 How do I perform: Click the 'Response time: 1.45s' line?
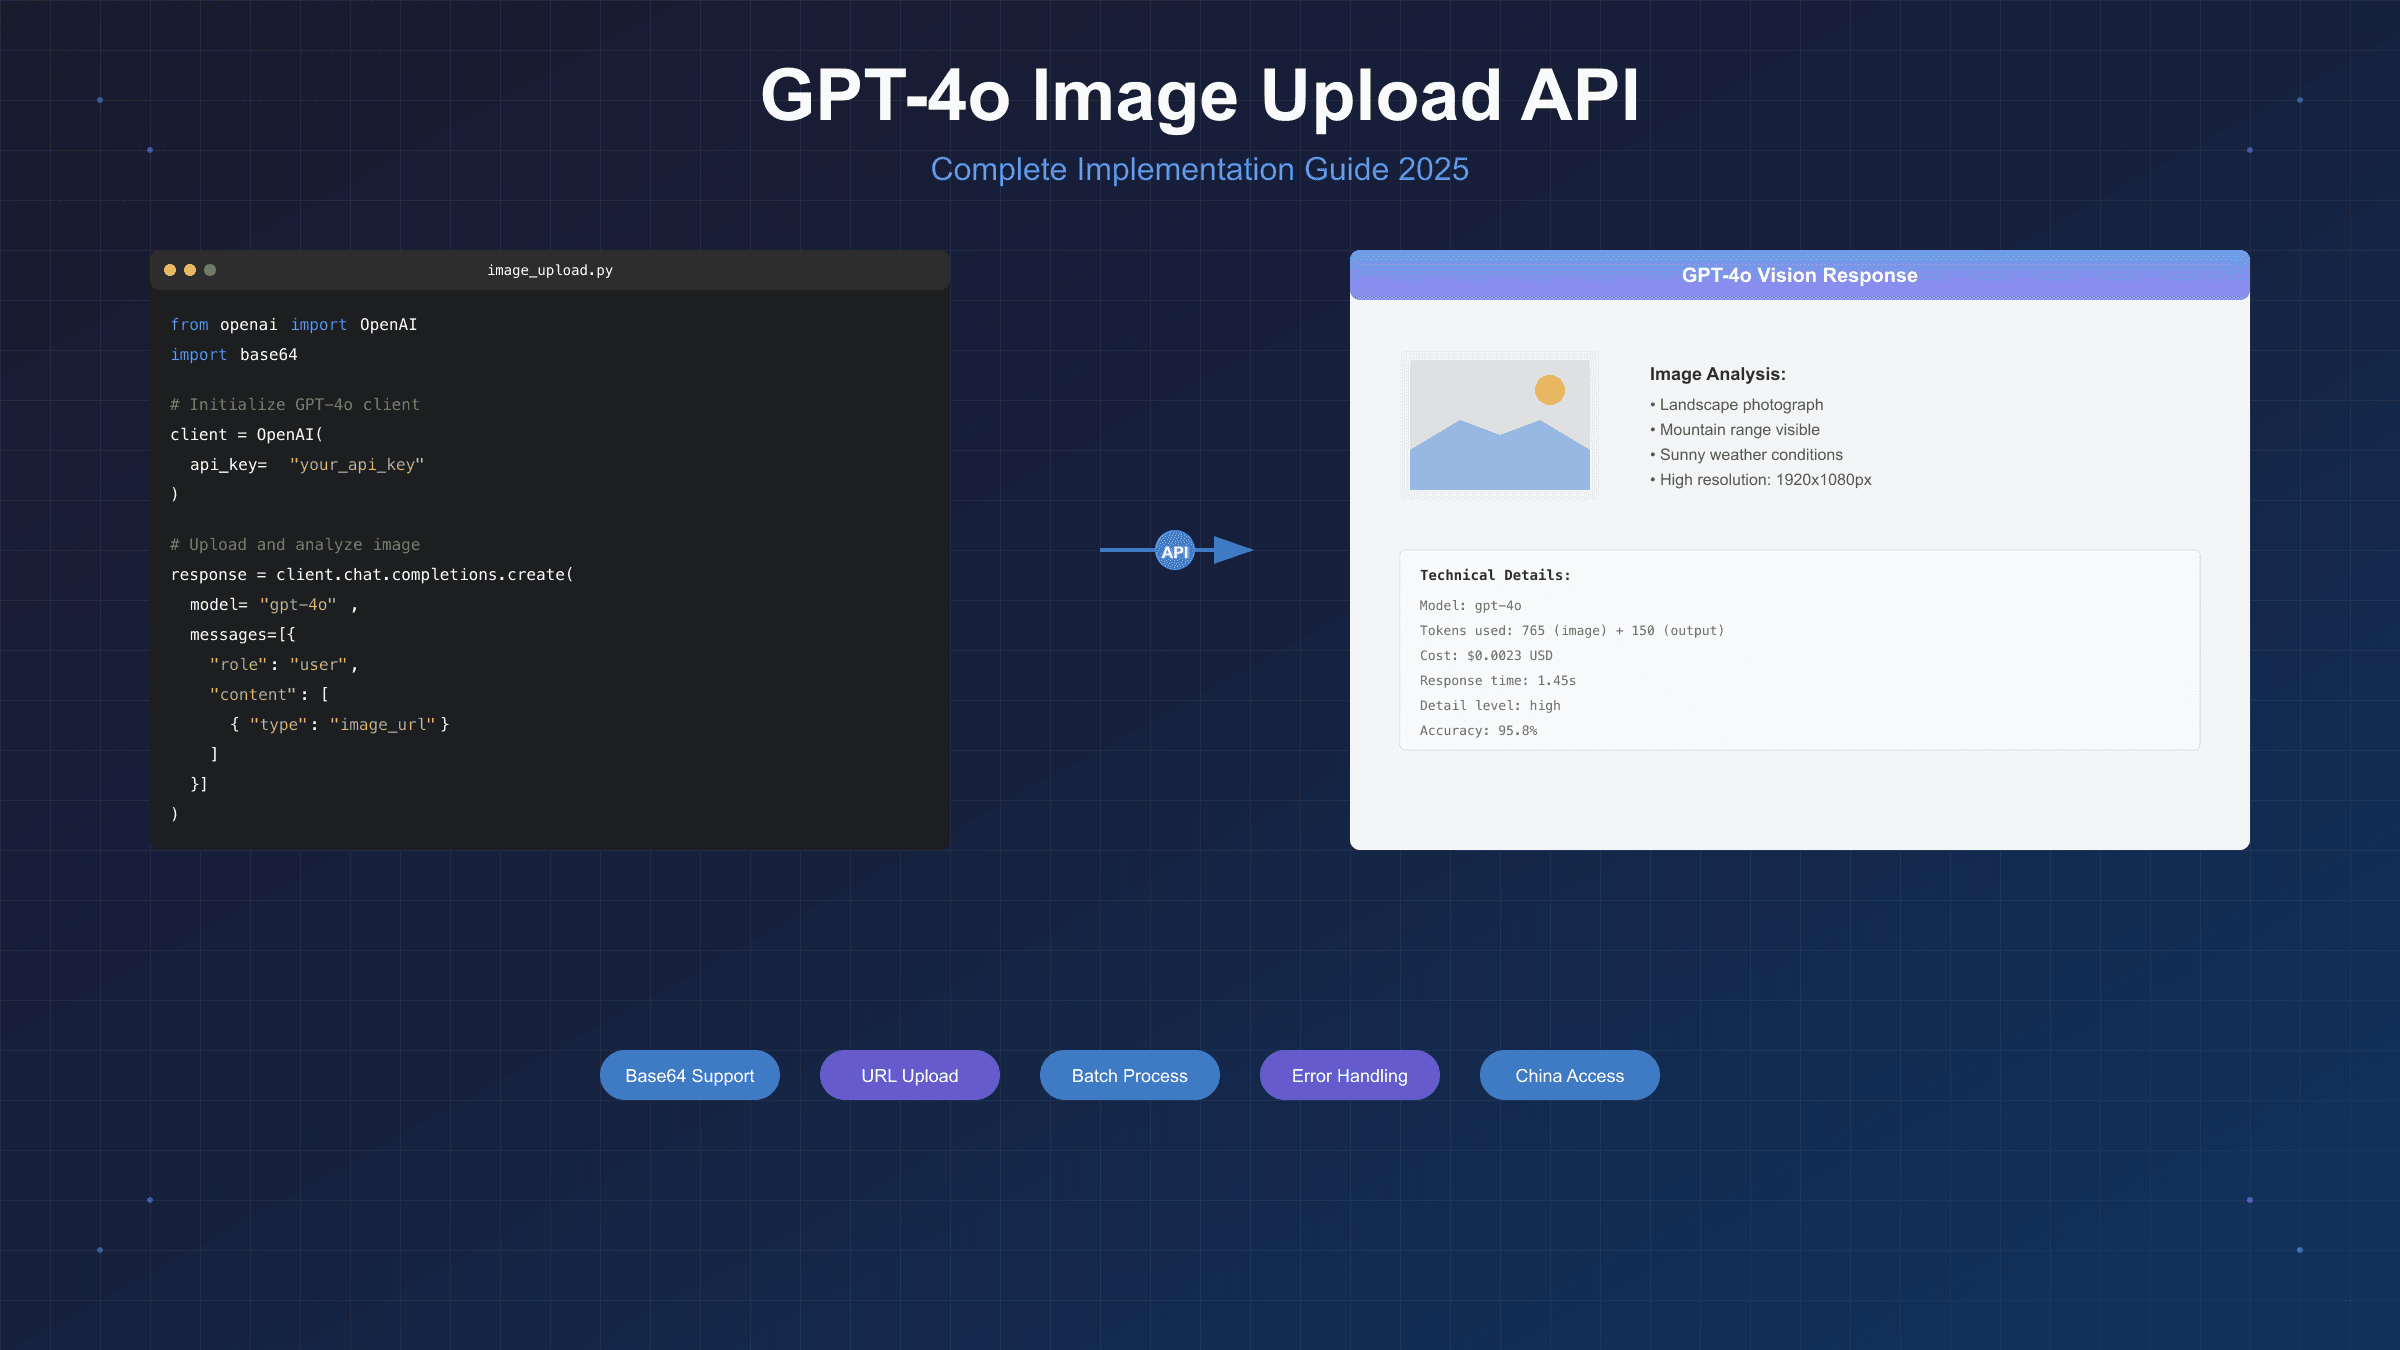point(1498,680)
